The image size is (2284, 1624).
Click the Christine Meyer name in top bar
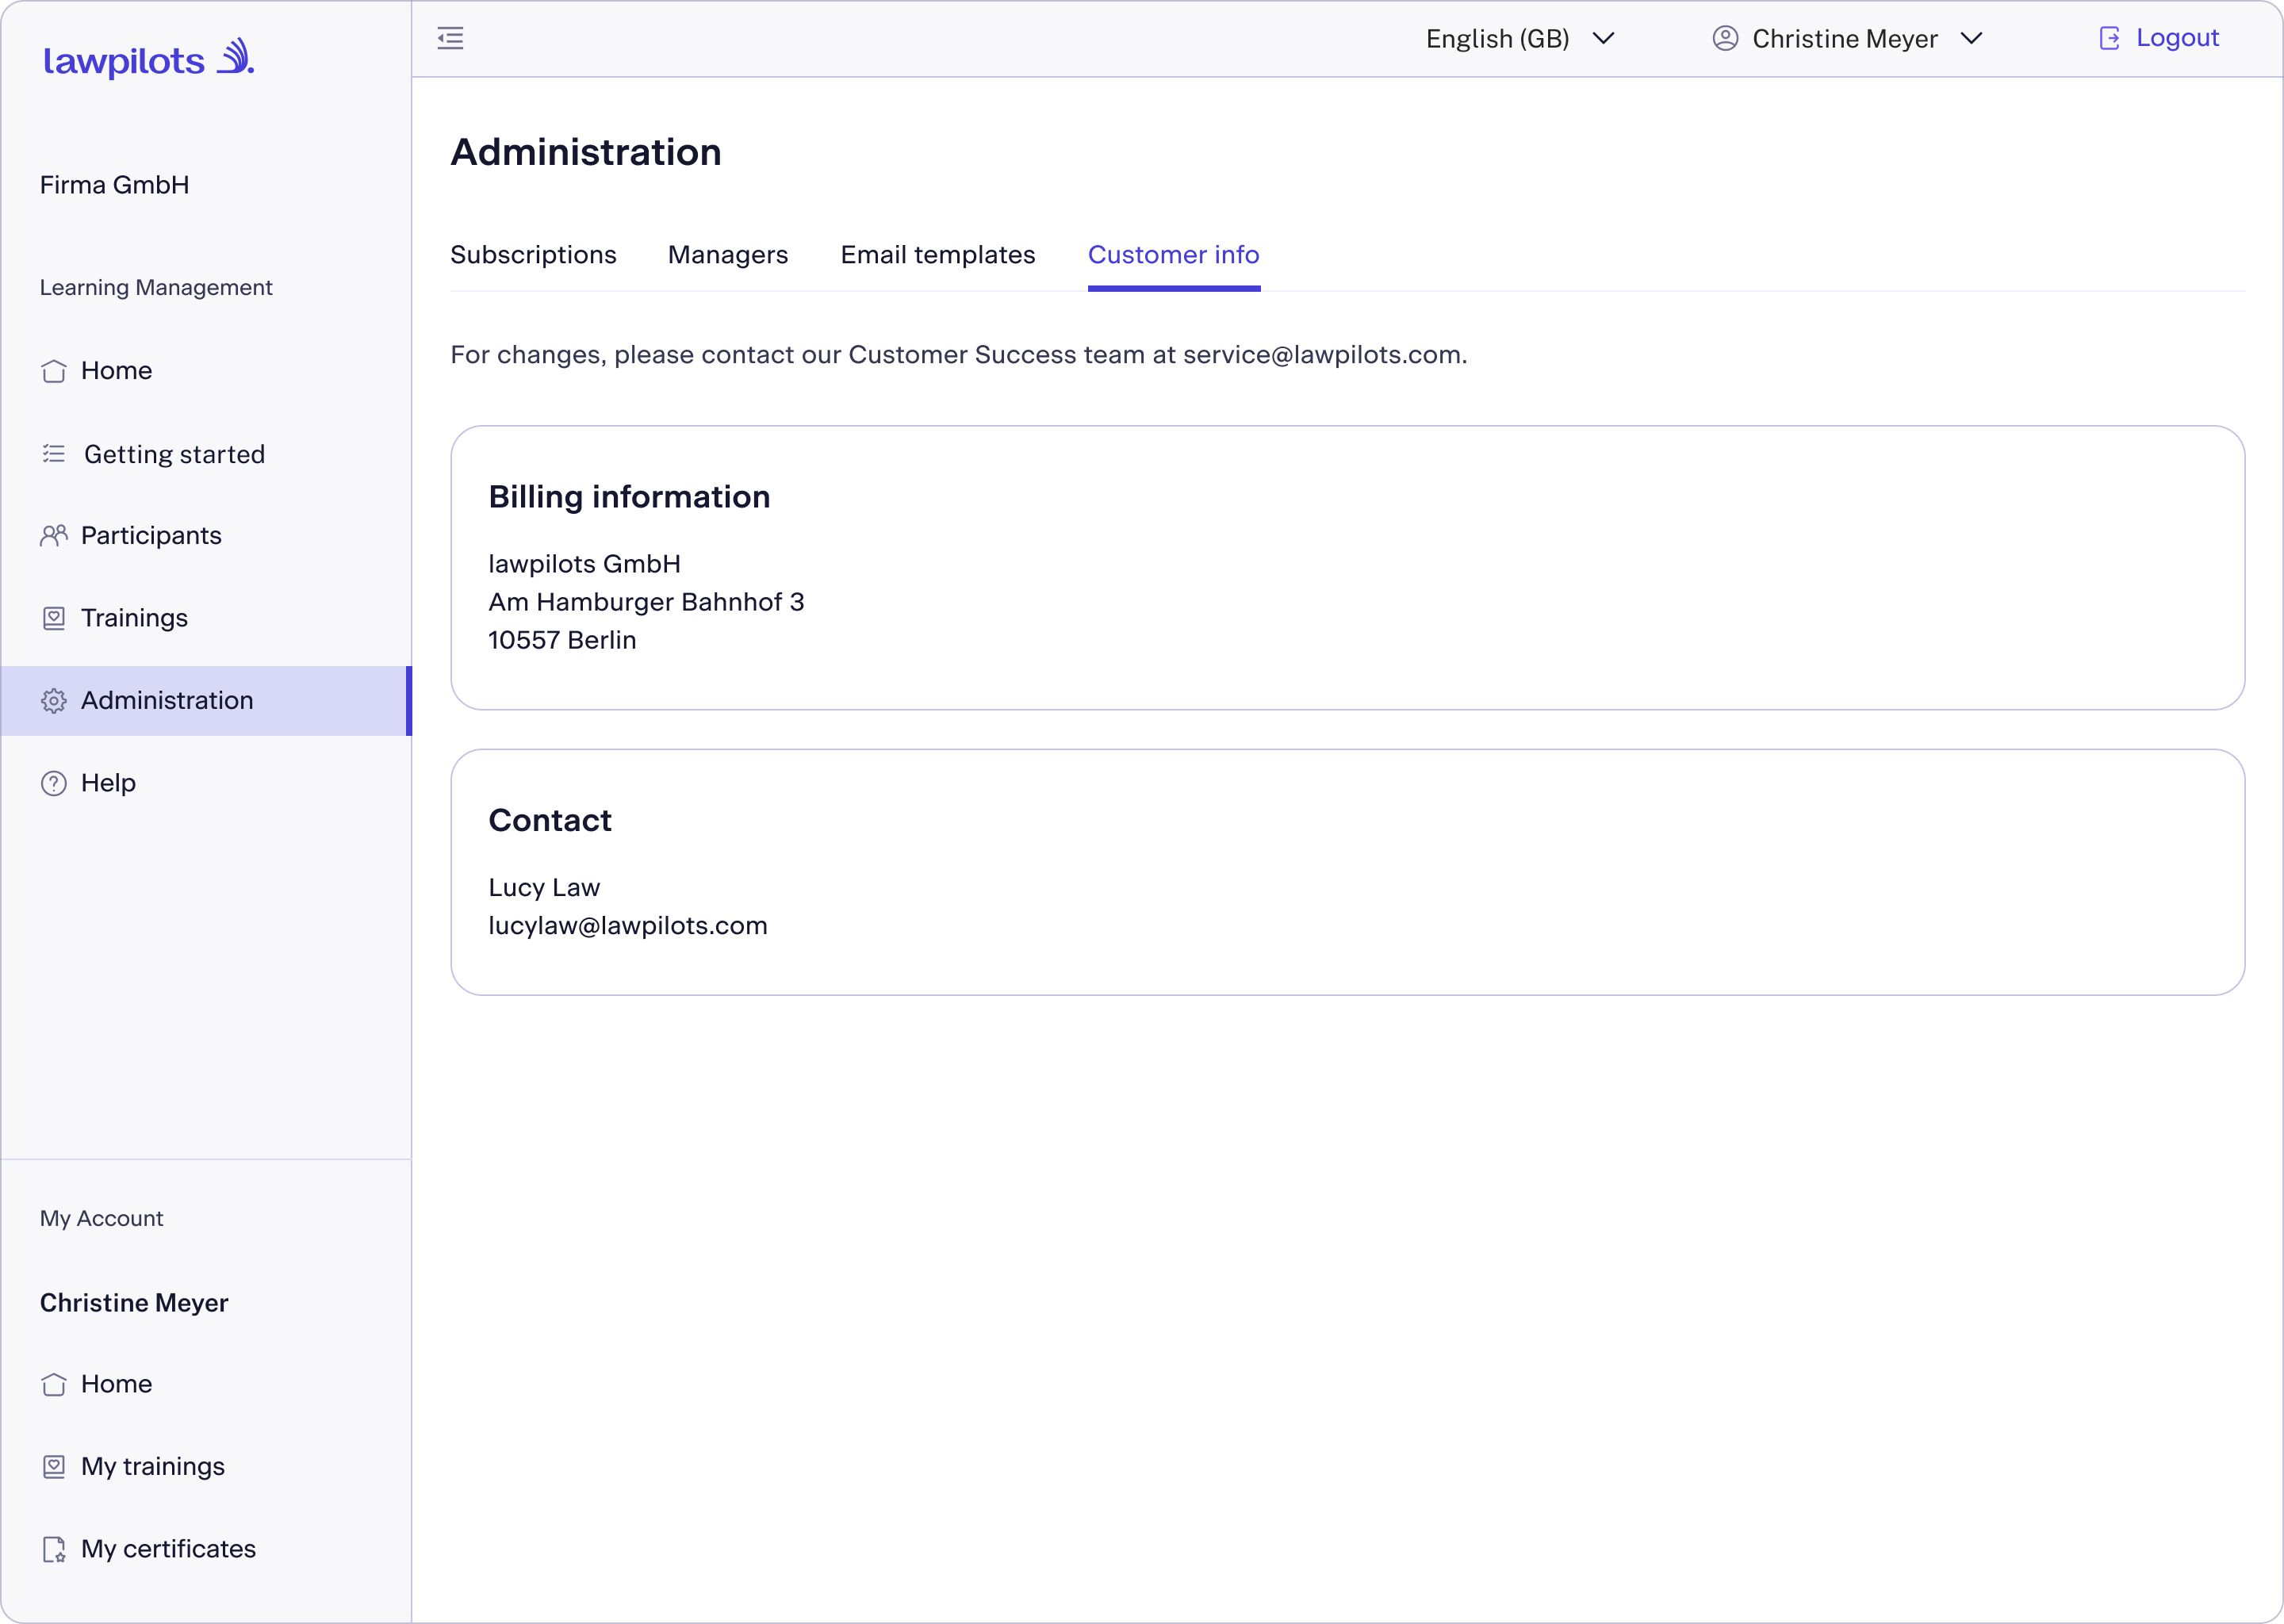pyautogui.click(x=1845, y=38)
